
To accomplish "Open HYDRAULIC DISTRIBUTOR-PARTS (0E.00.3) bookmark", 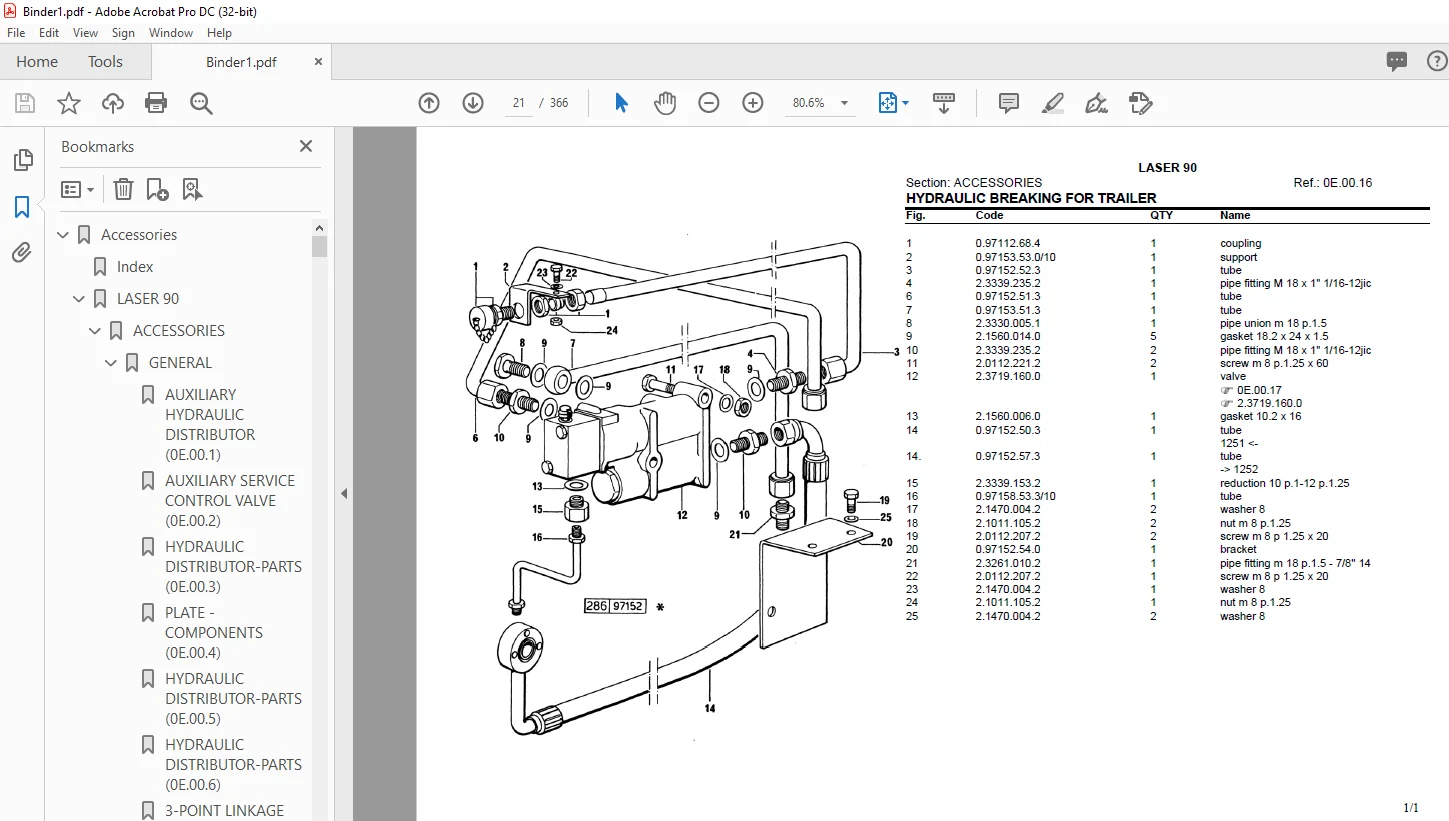I will pyautogui.click(x=233, y=567).
